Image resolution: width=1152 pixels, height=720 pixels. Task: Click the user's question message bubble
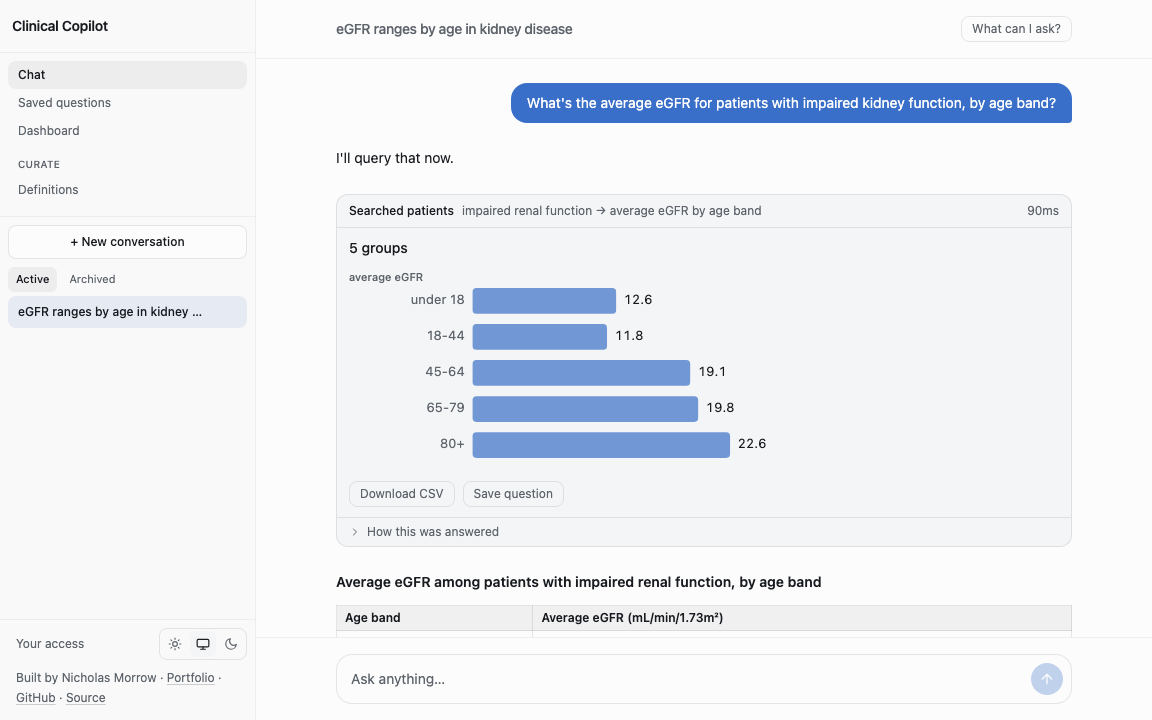coord(791,103)
